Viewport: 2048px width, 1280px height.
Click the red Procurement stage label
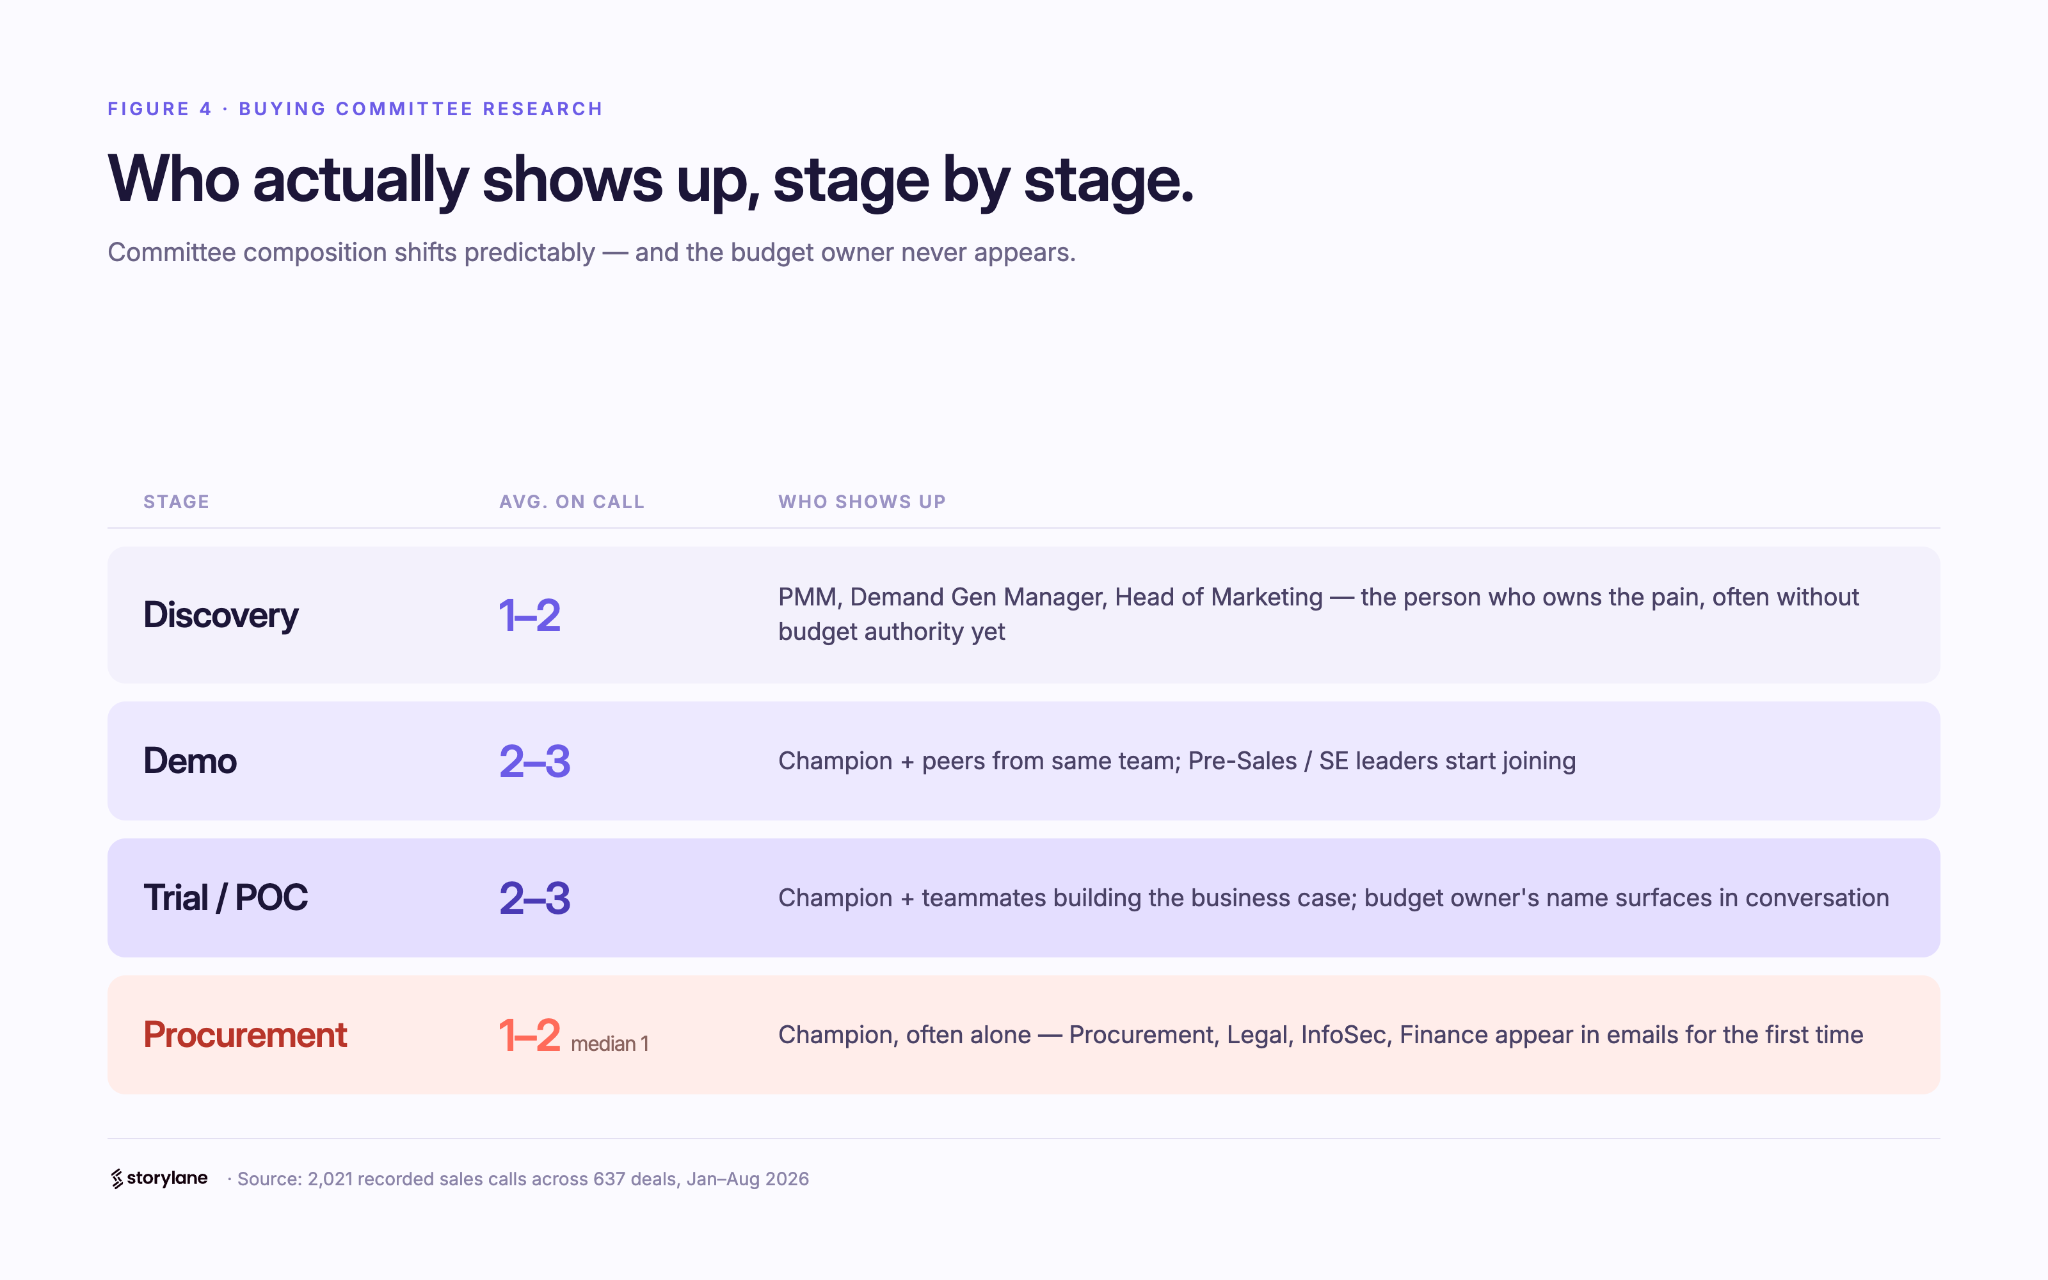pyautogui.click(x=245, y=1035)
